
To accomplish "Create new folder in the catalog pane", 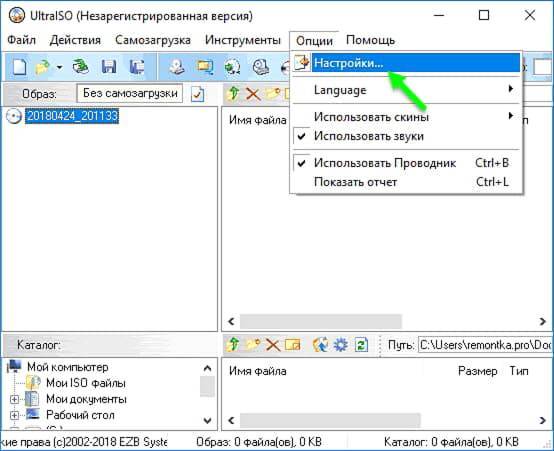I will pos(253,344).
